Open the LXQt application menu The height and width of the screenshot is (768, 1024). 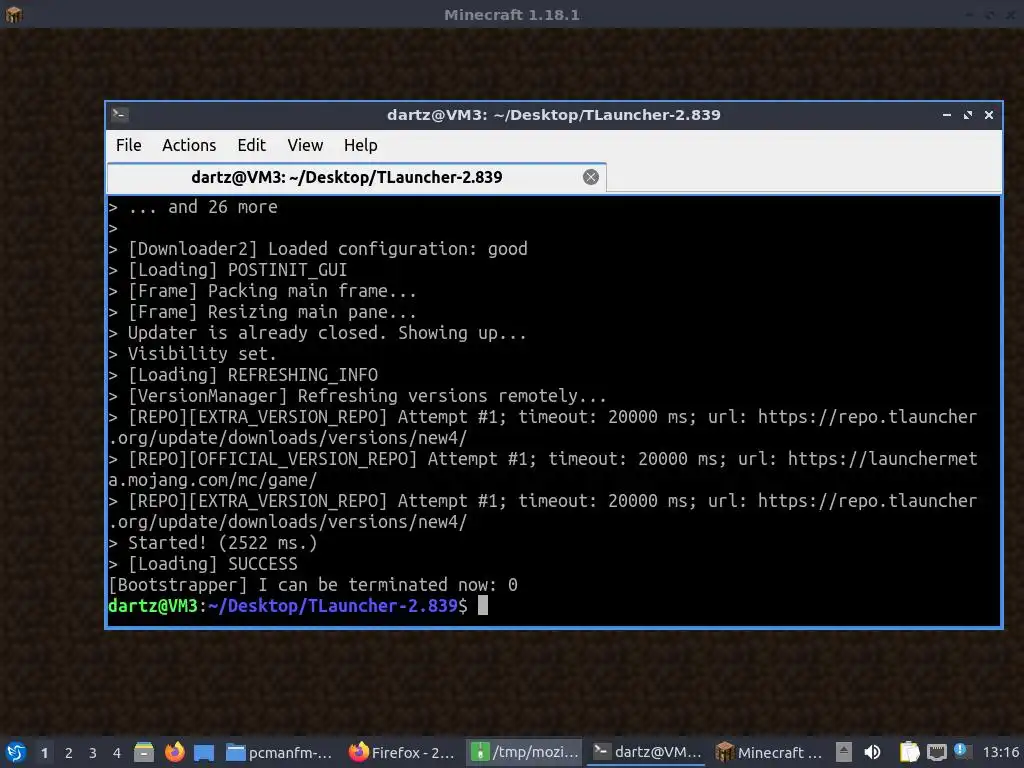coord(16,752)
